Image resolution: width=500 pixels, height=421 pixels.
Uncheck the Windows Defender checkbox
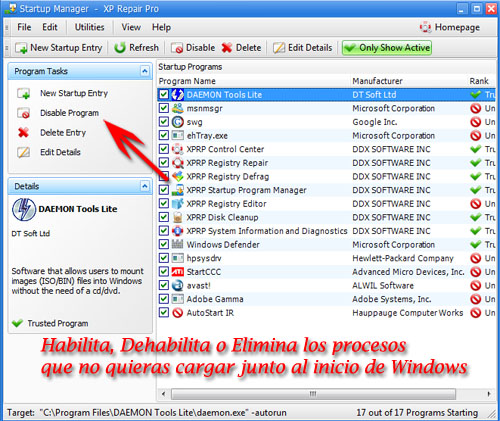tap(163, 245)
